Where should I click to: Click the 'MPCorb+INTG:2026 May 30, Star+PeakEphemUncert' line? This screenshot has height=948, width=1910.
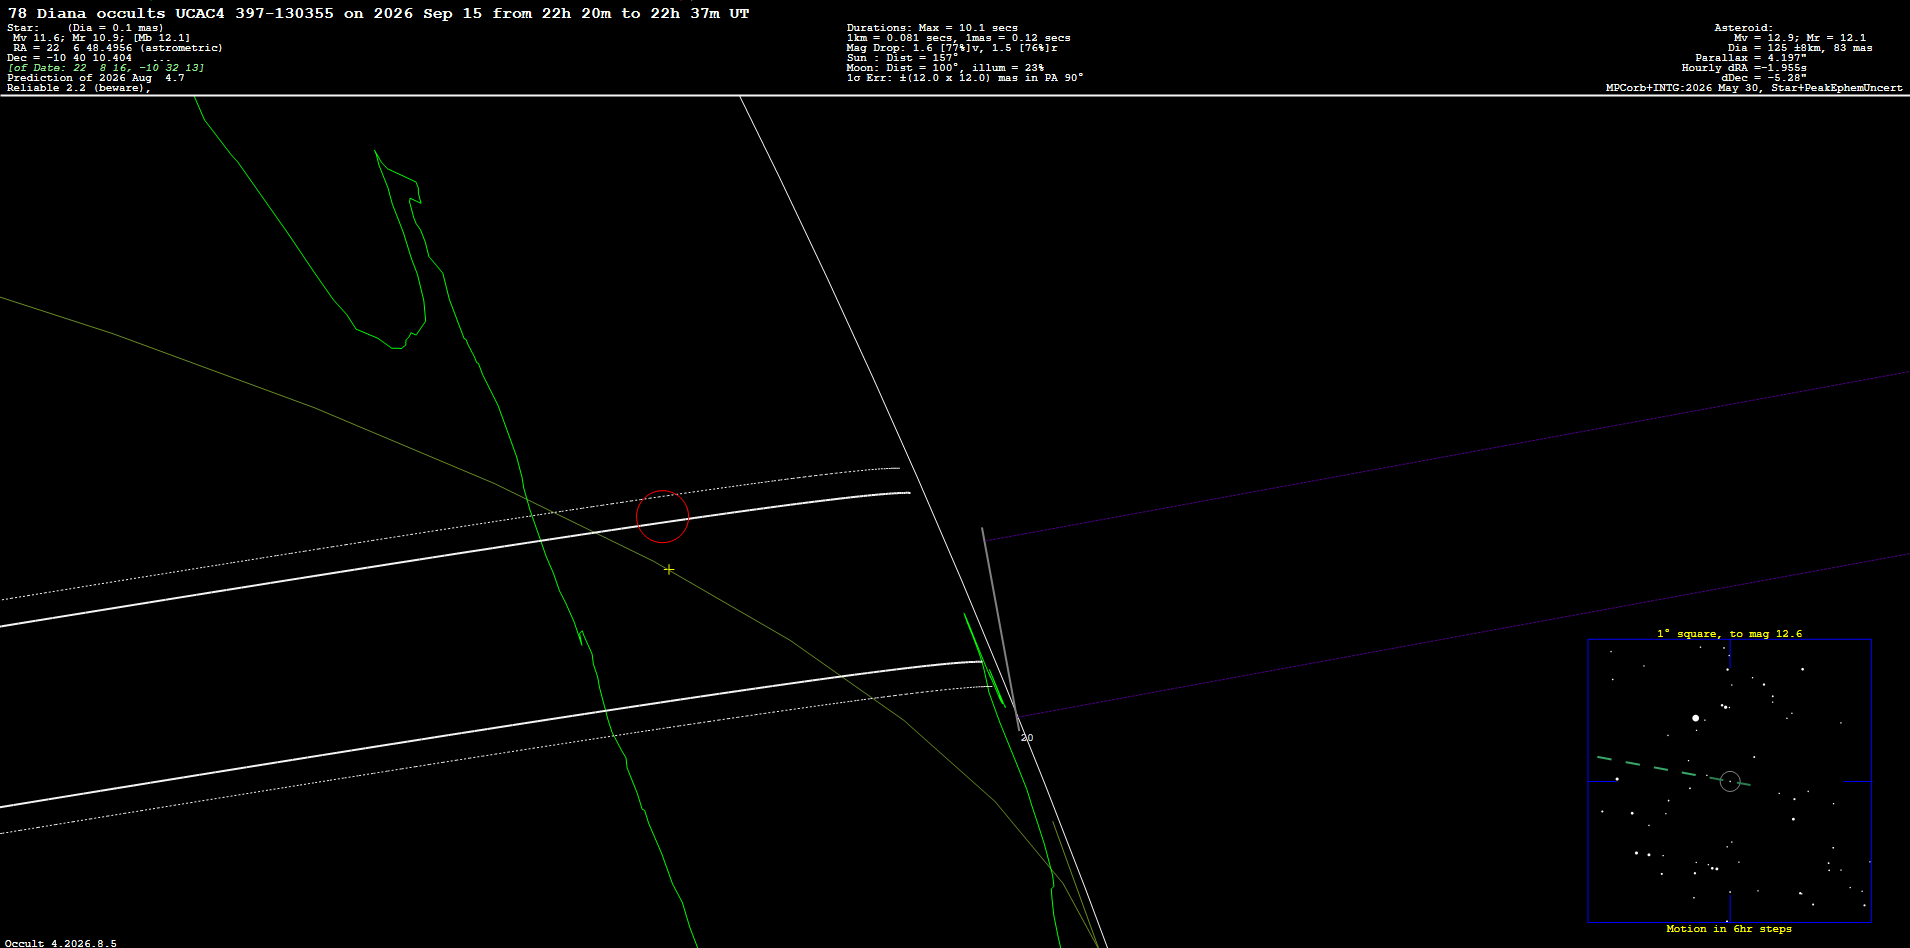click(1754, 88)
